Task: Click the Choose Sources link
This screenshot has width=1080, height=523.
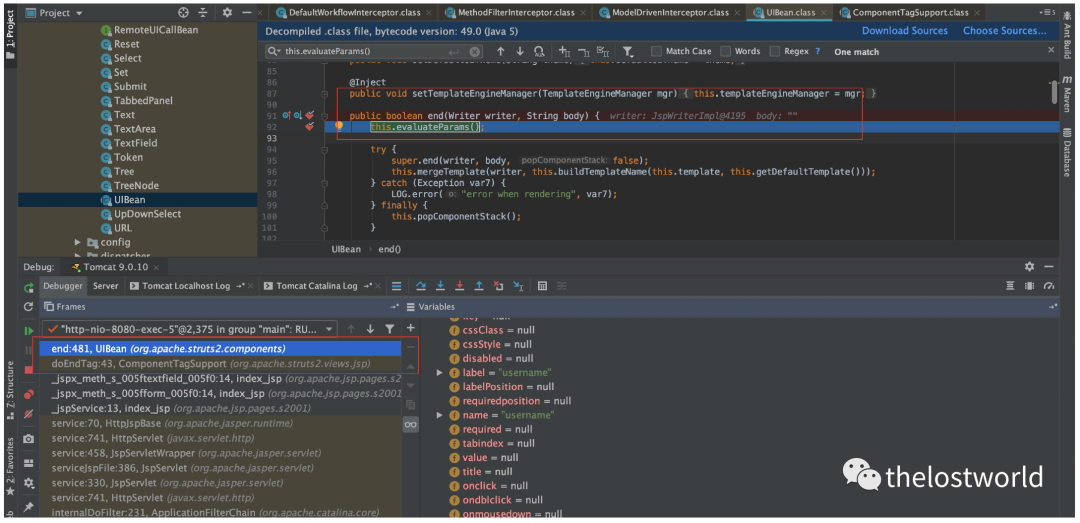Action: [1004, 31]
